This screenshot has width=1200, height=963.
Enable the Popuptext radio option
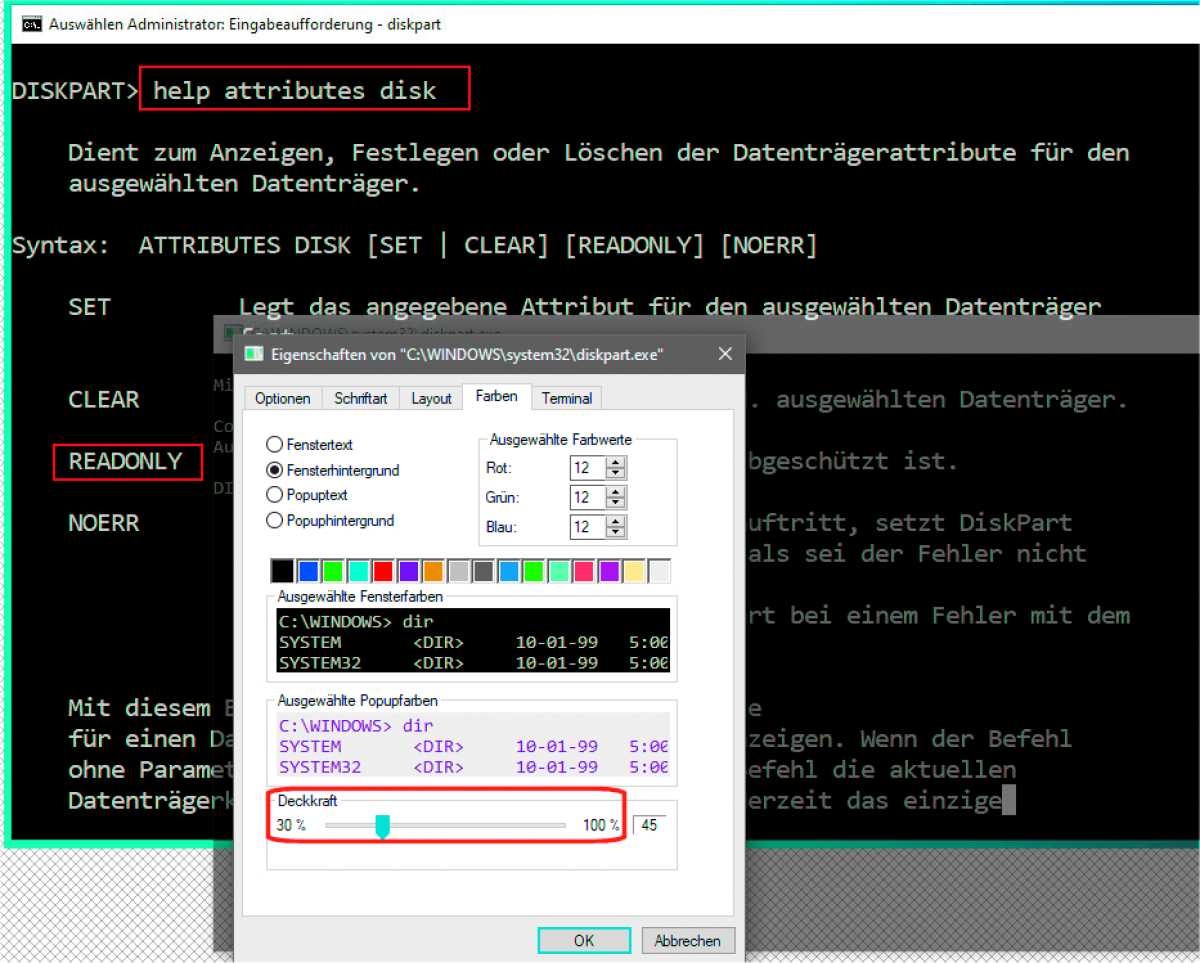(274, 494)
